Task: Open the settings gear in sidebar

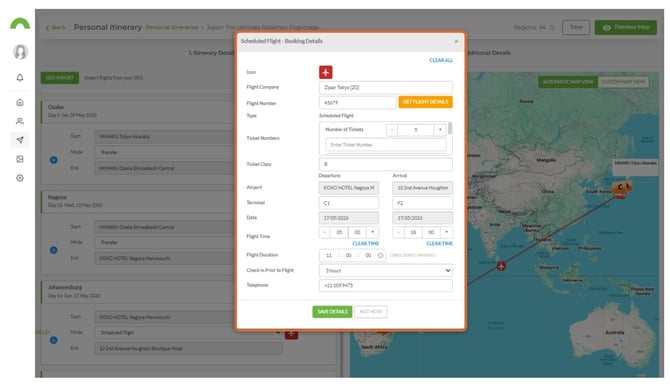Action: tap(20, 178)
